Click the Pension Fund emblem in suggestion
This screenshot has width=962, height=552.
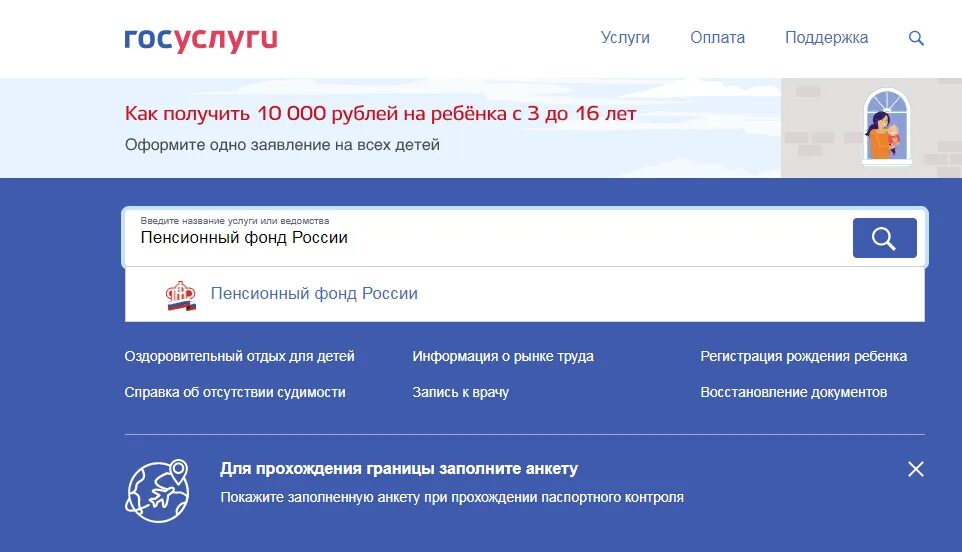[181, 296]
